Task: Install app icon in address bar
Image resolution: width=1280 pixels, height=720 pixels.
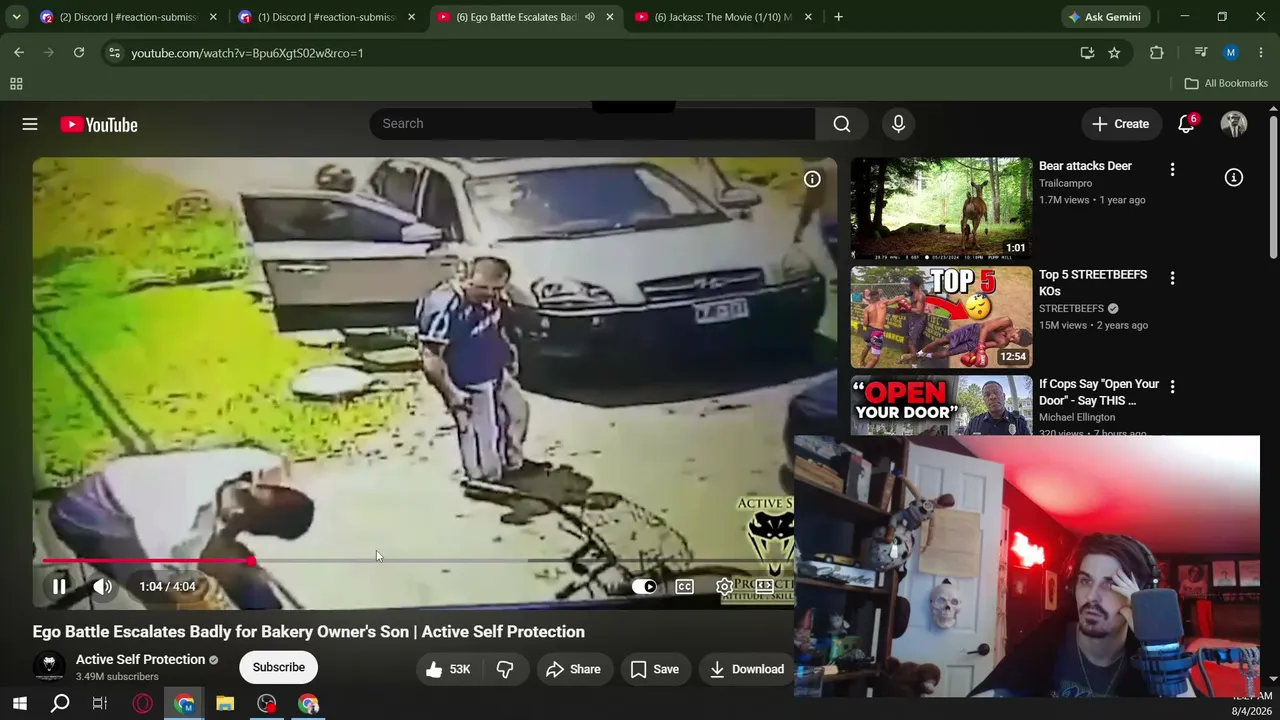Action: pyautogui.click(x=1087, y=53)
